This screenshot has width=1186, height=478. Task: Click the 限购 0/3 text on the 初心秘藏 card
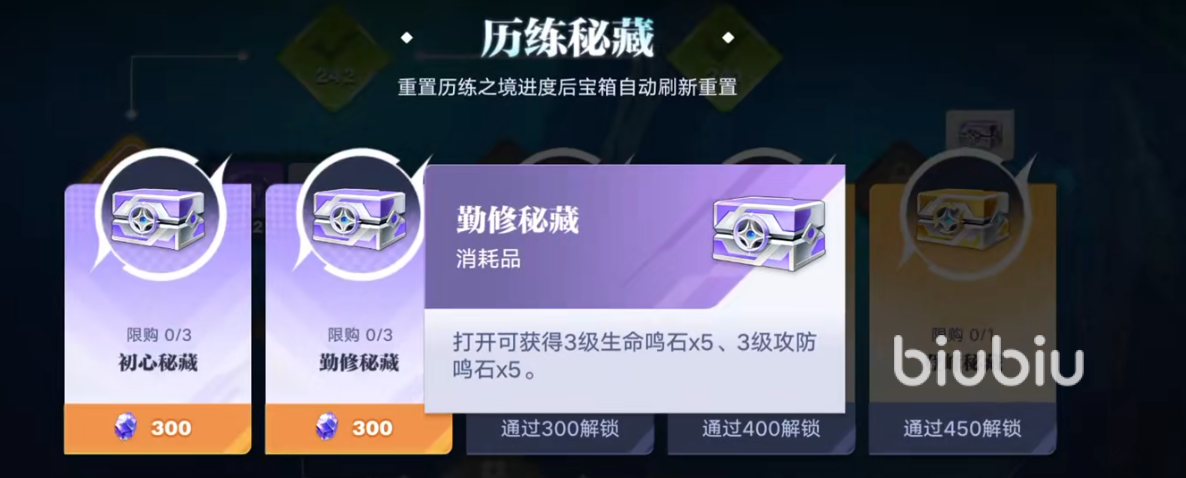[157, 334]
